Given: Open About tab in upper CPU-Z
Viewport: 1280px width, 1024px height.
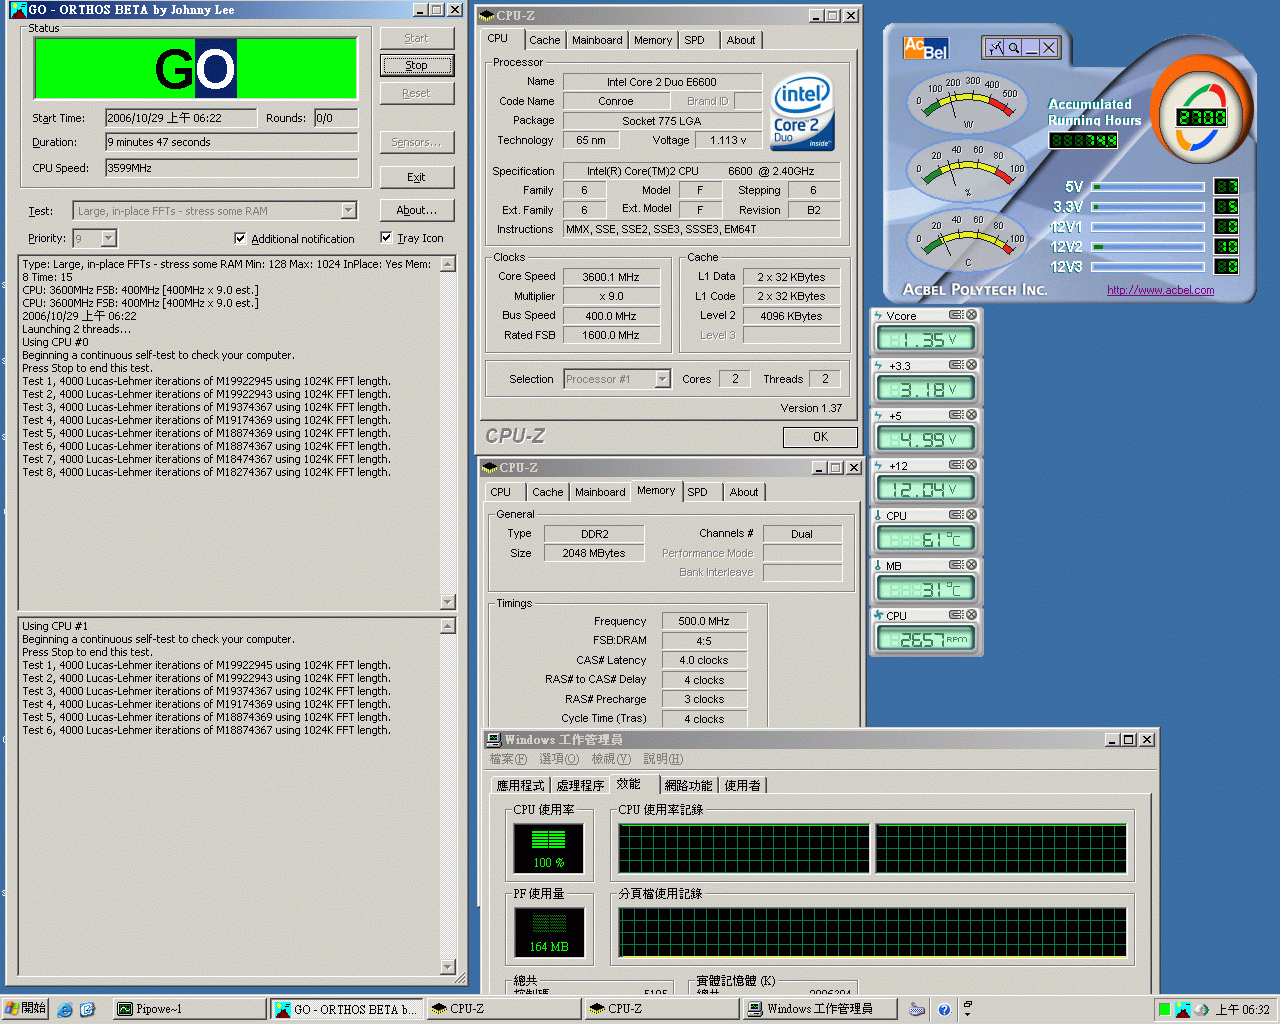Looking at the screenshot, I should click(741, 40).
